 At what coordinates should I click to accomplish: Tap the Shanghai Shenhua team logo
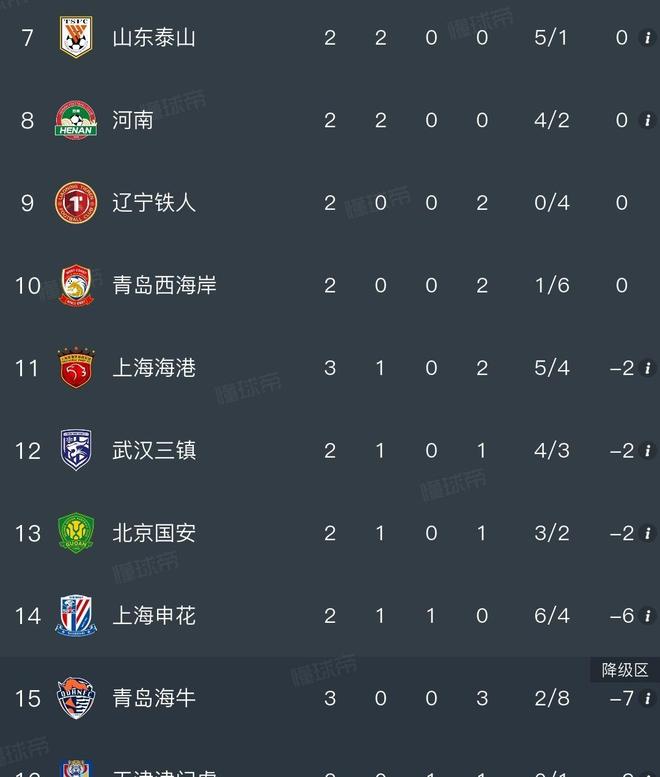click(75, 616)
